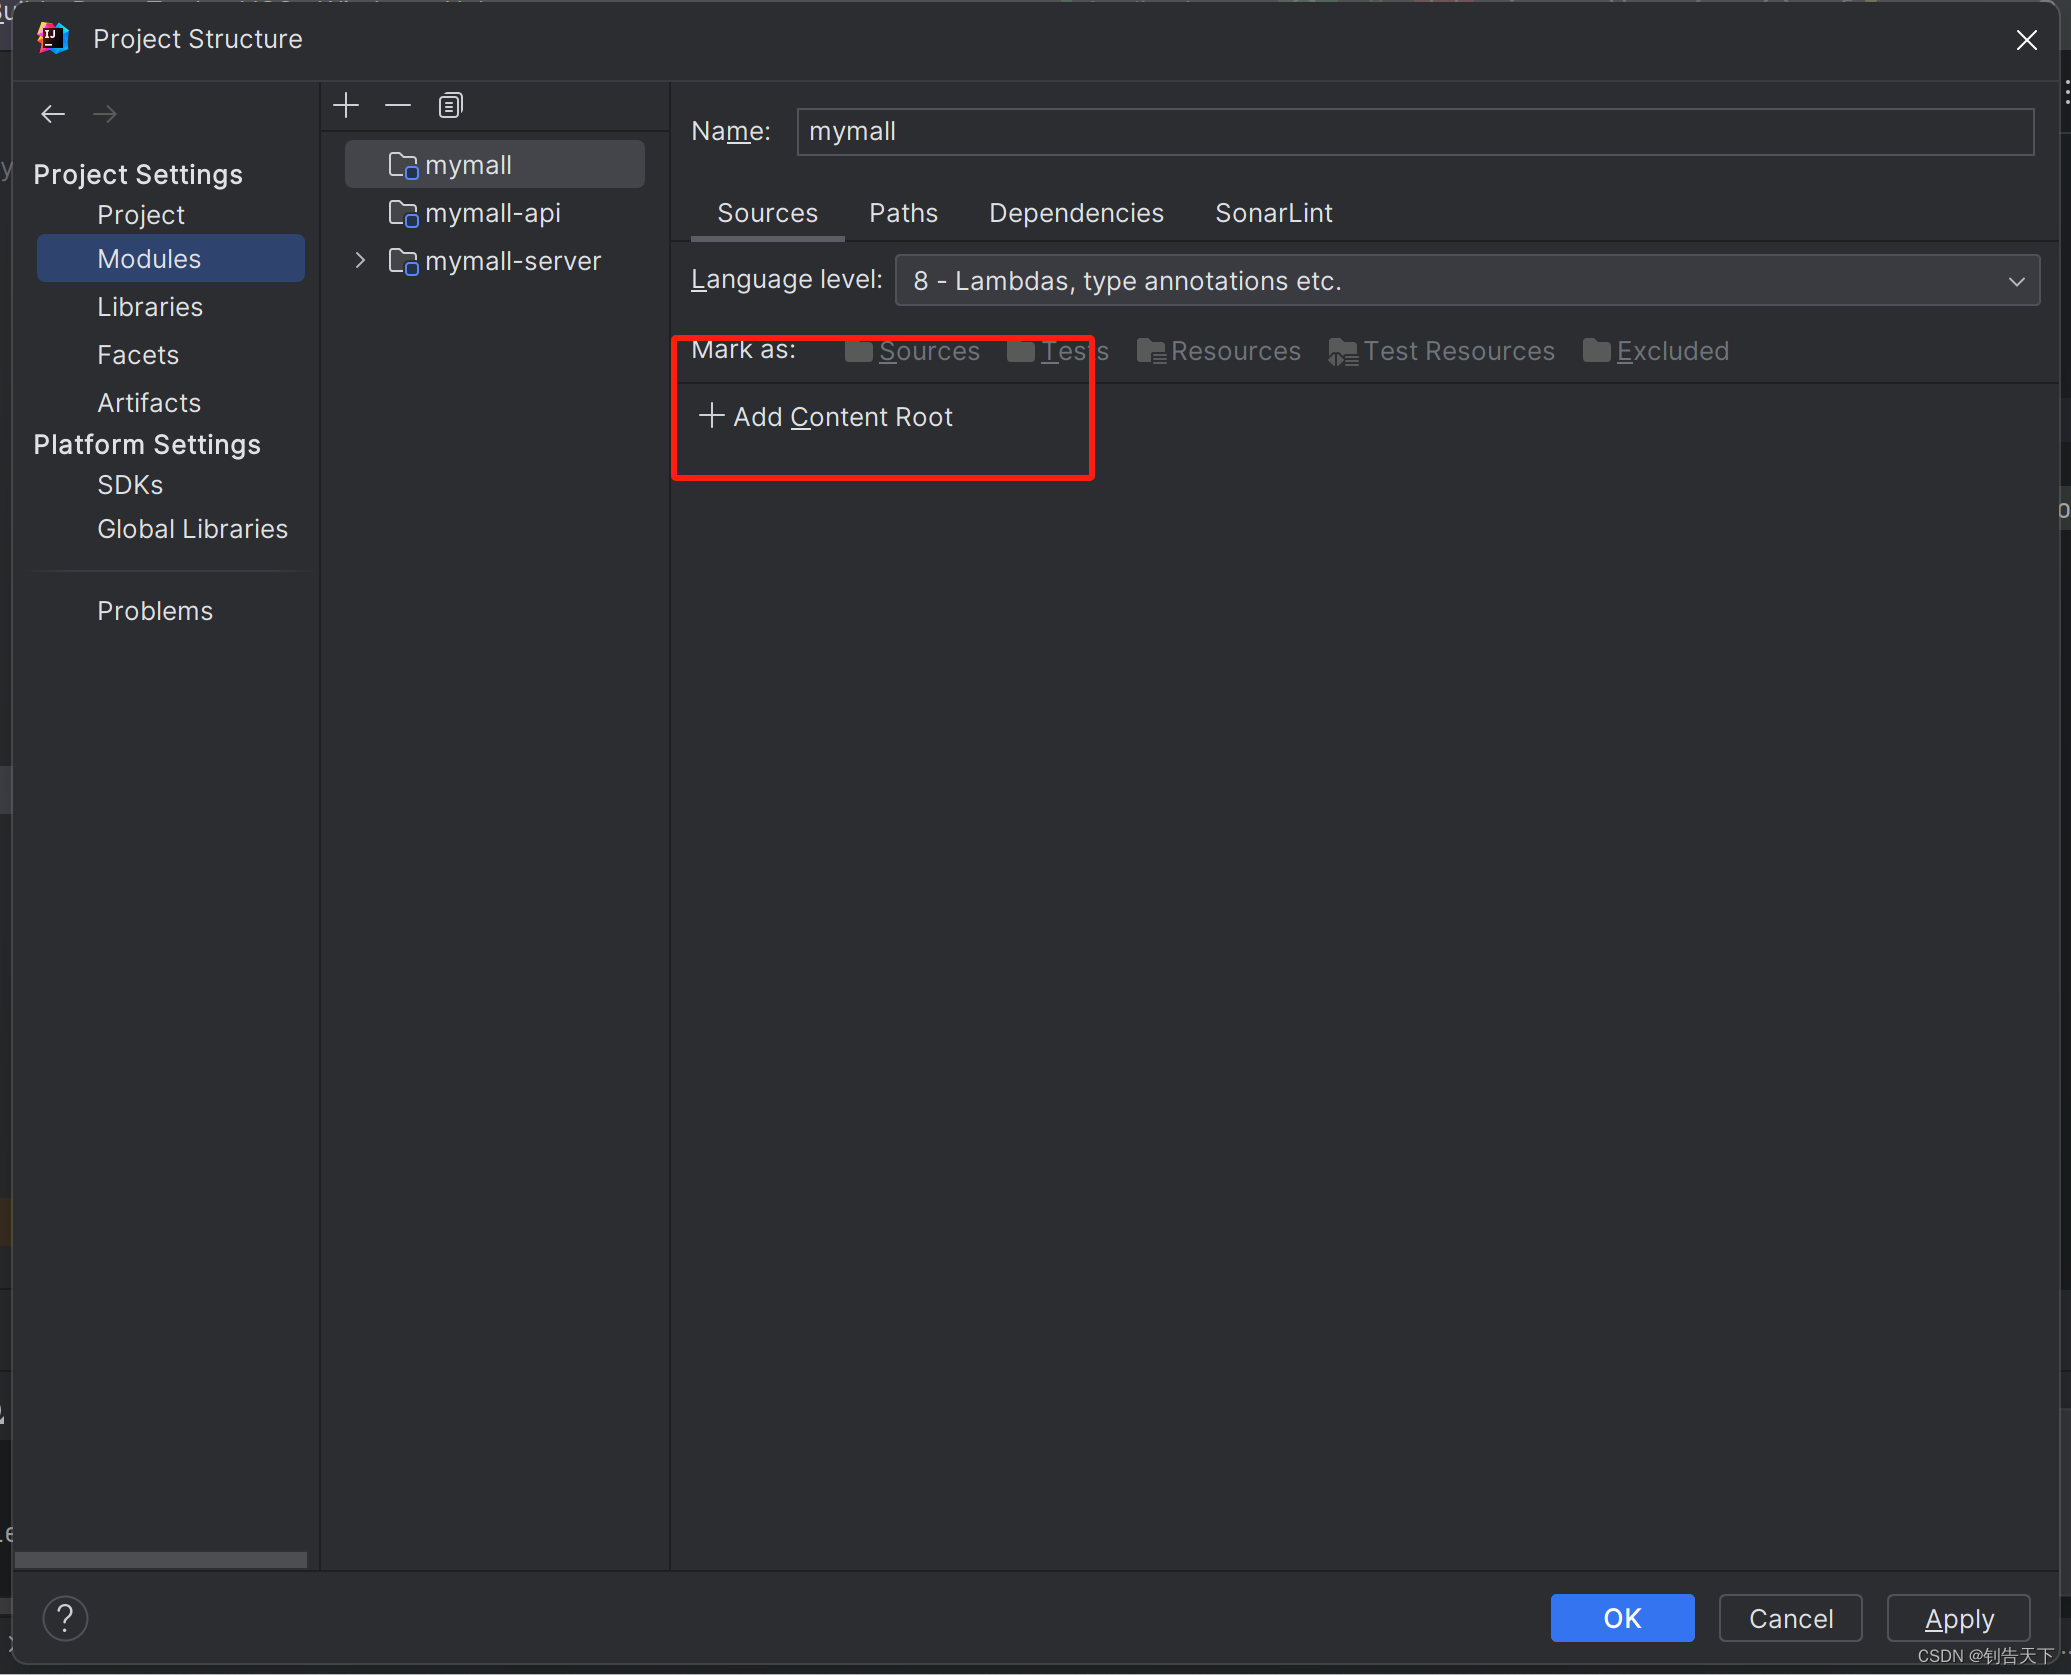Image resolution: width=2071 pixels, height=1675 pixels.
Task: Click the copy module icon
Action: click(x=450, y=106)
